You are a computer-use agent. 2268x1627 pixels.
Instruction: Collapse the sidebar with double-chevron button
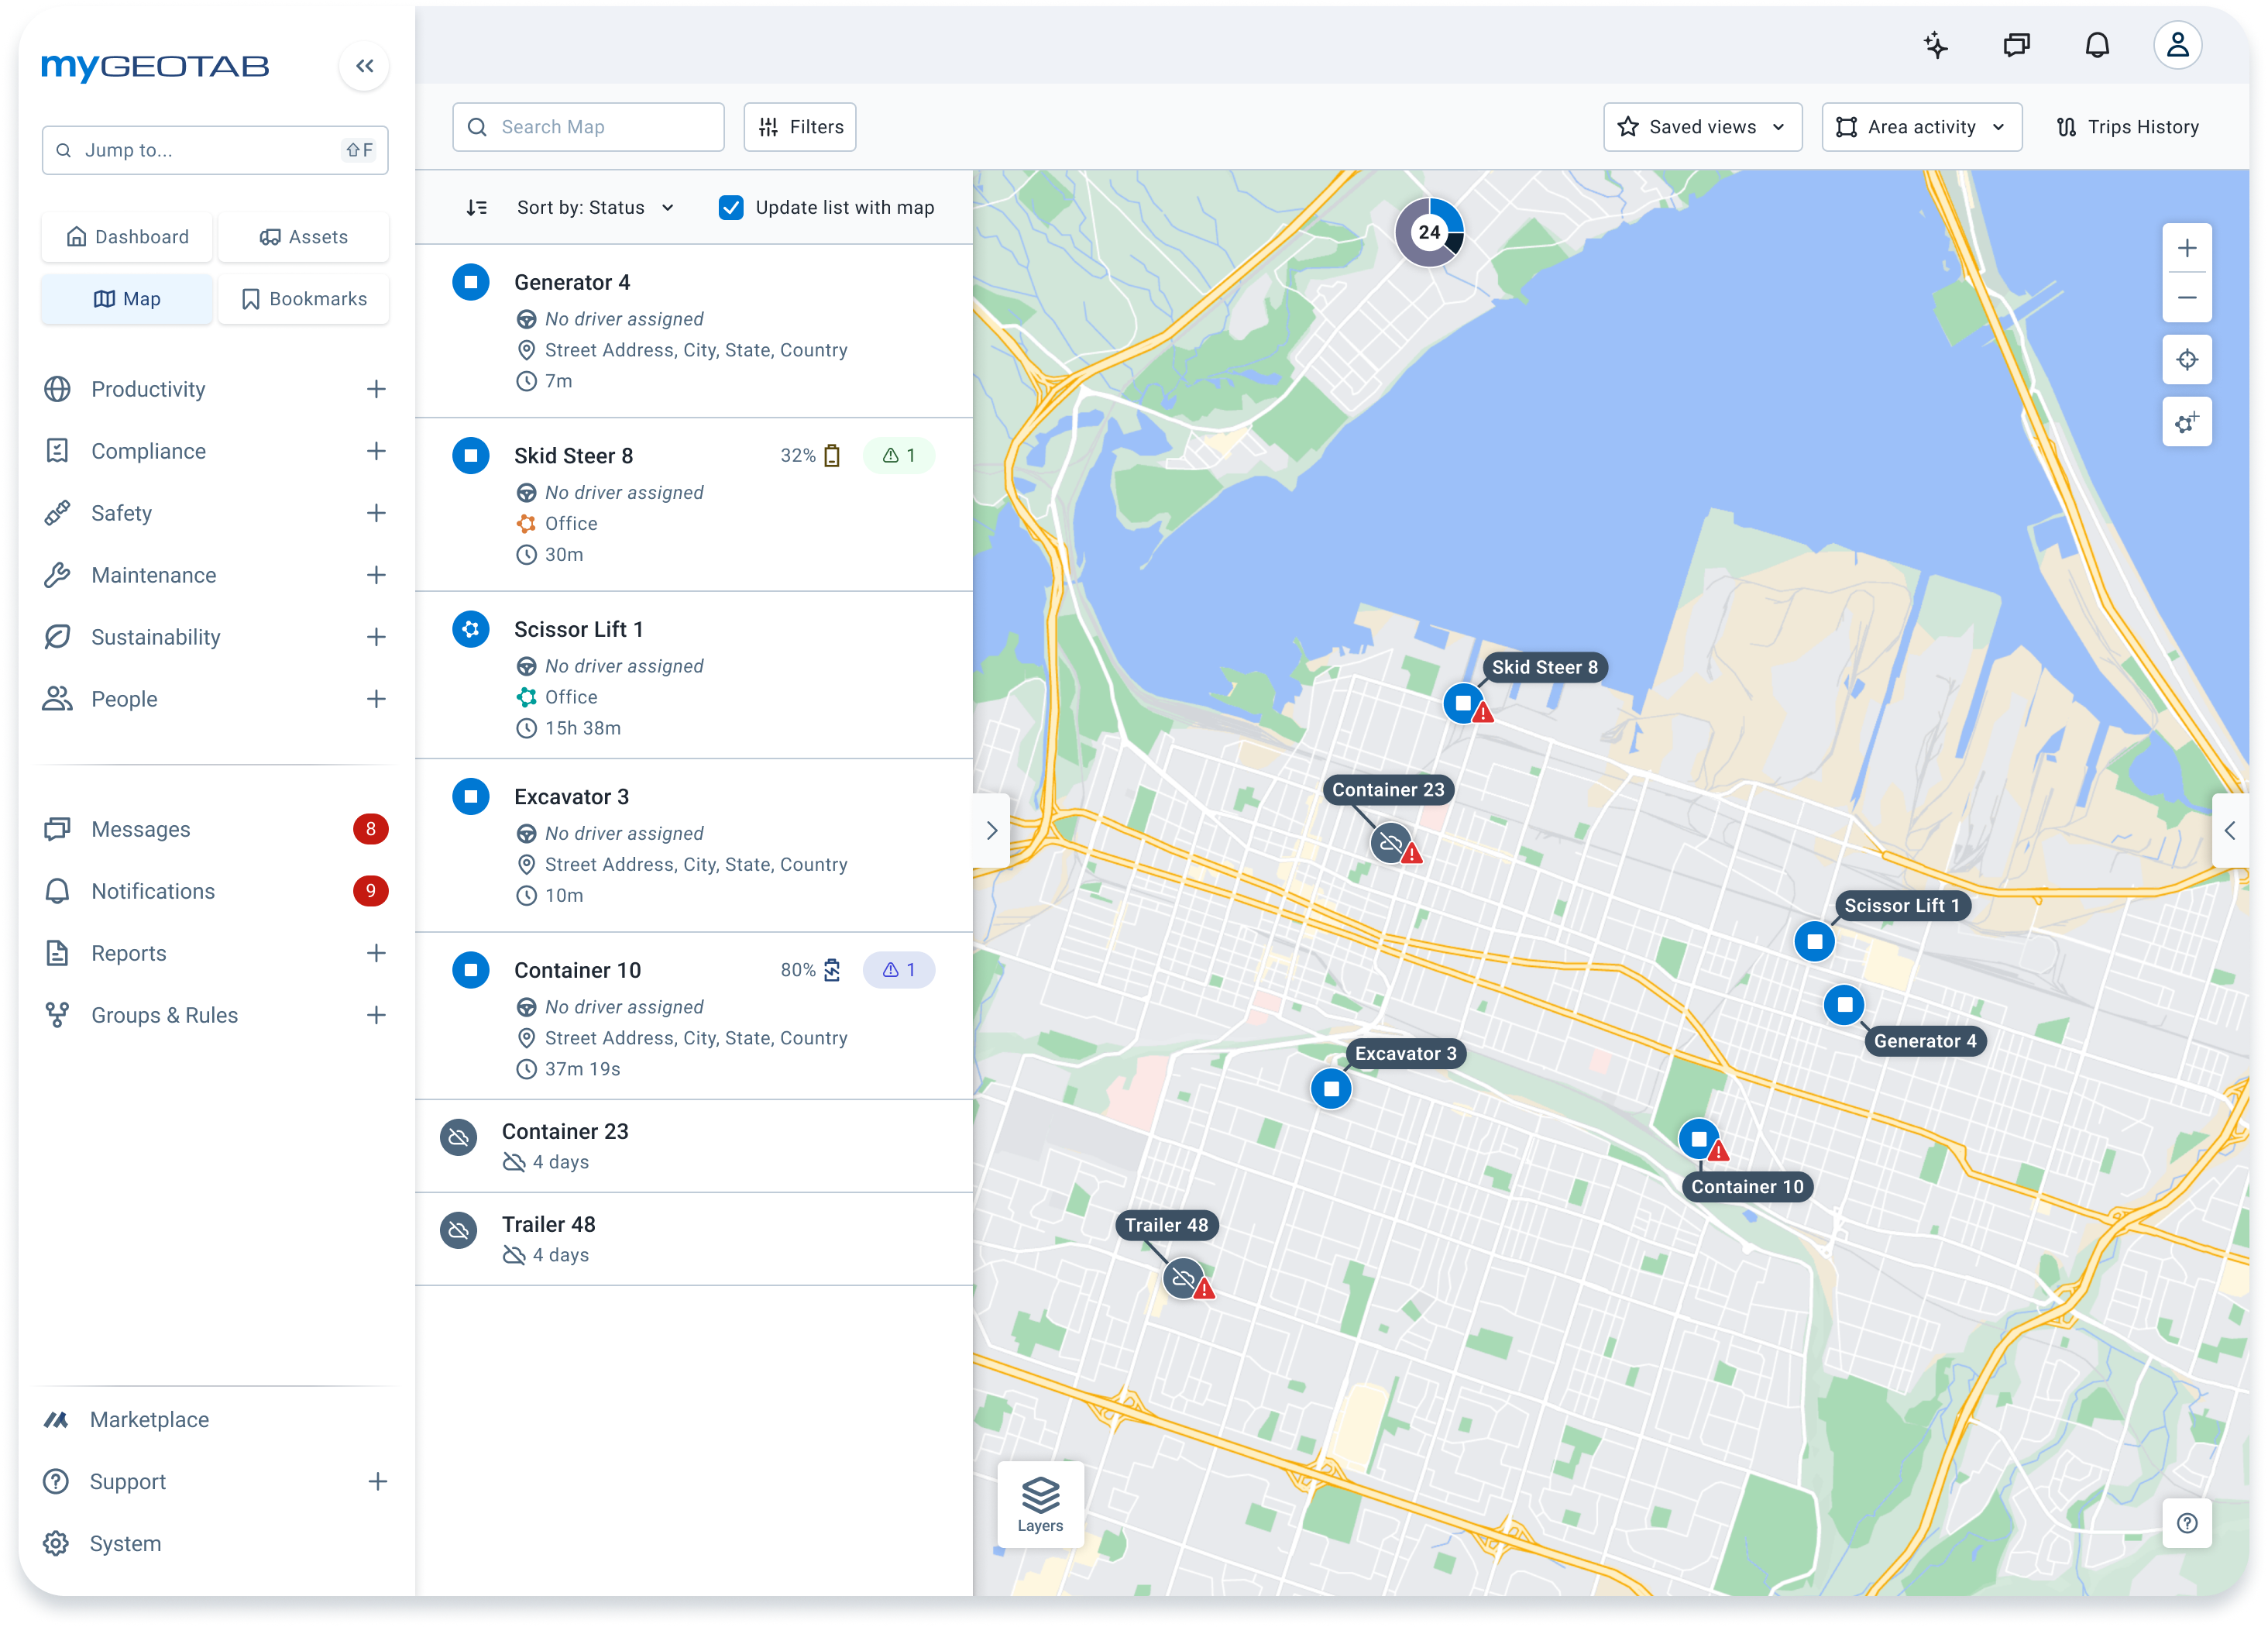tap(364, 66)
